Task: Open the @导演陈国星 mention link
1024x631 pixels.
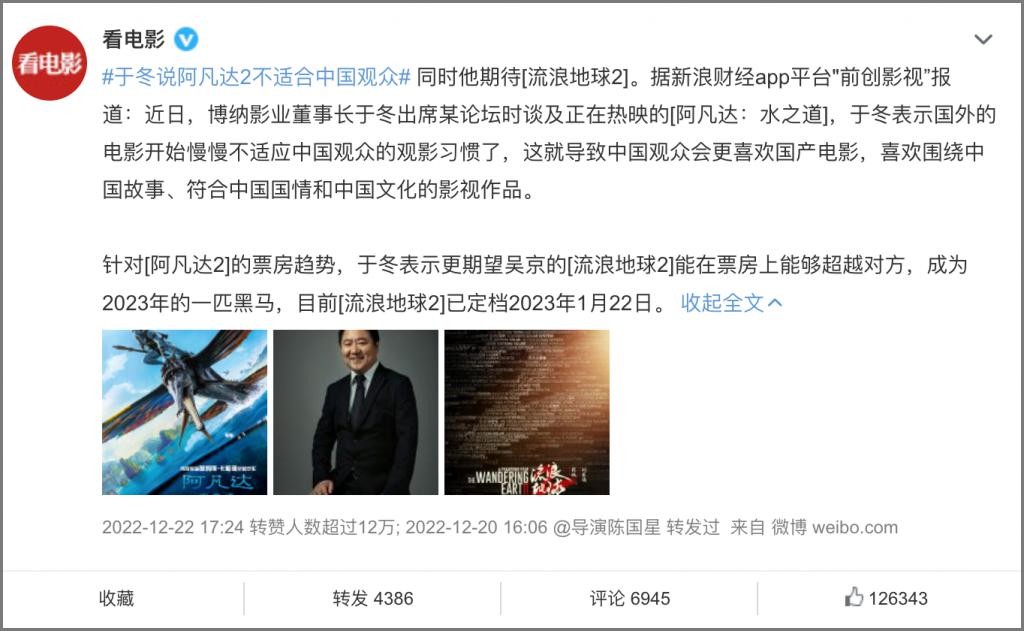Action: 607,527
